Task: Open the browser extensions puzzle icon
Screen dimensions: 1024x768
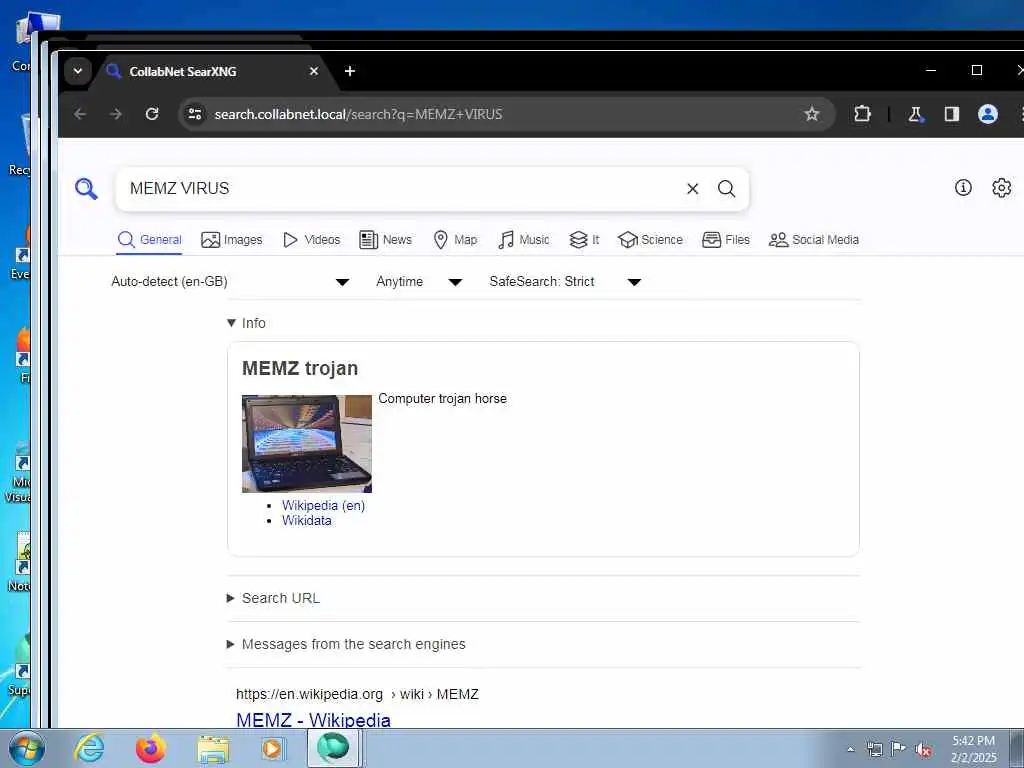Action: 862,114
